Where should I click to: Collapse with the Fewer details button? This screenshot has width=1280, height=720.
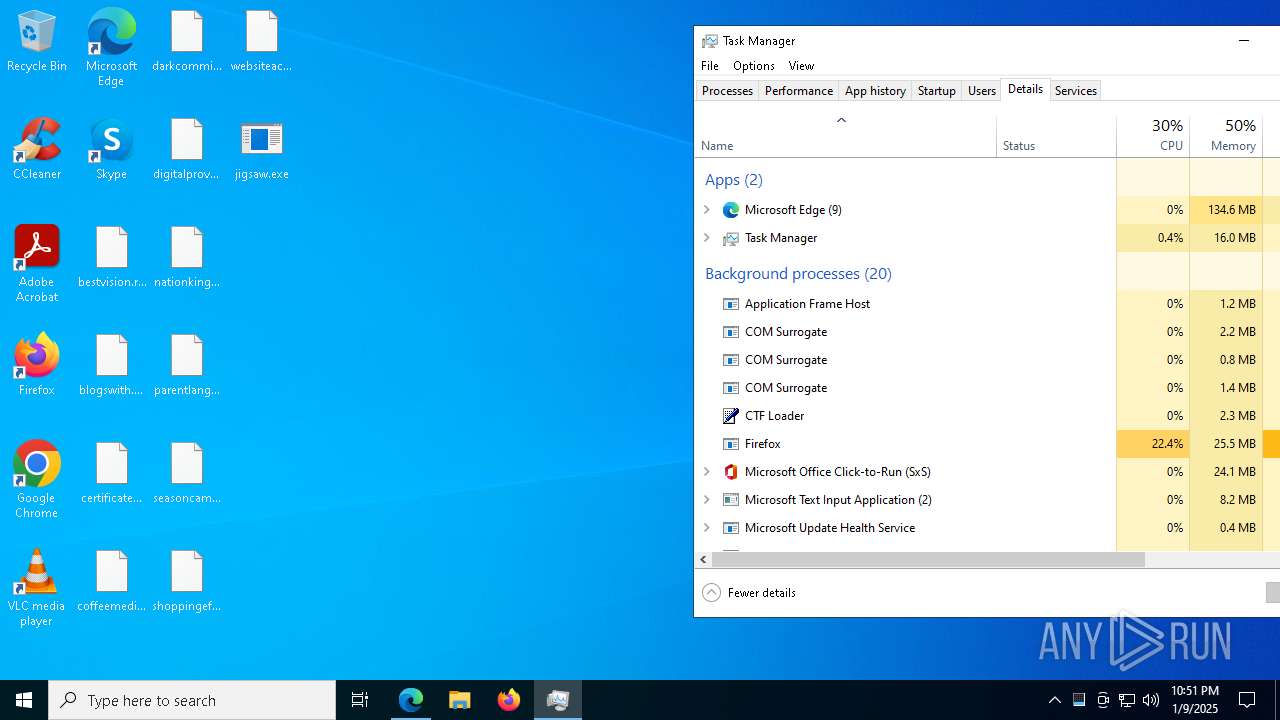(749, 593)
